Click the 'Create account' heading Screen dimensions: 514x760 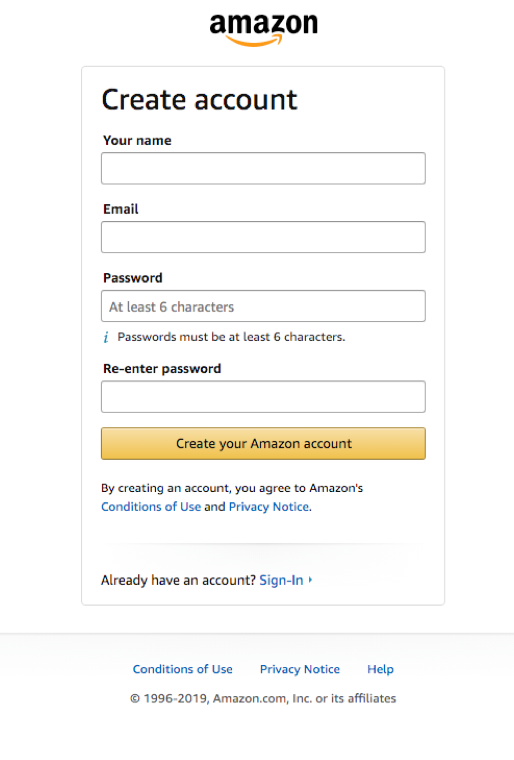199,100
